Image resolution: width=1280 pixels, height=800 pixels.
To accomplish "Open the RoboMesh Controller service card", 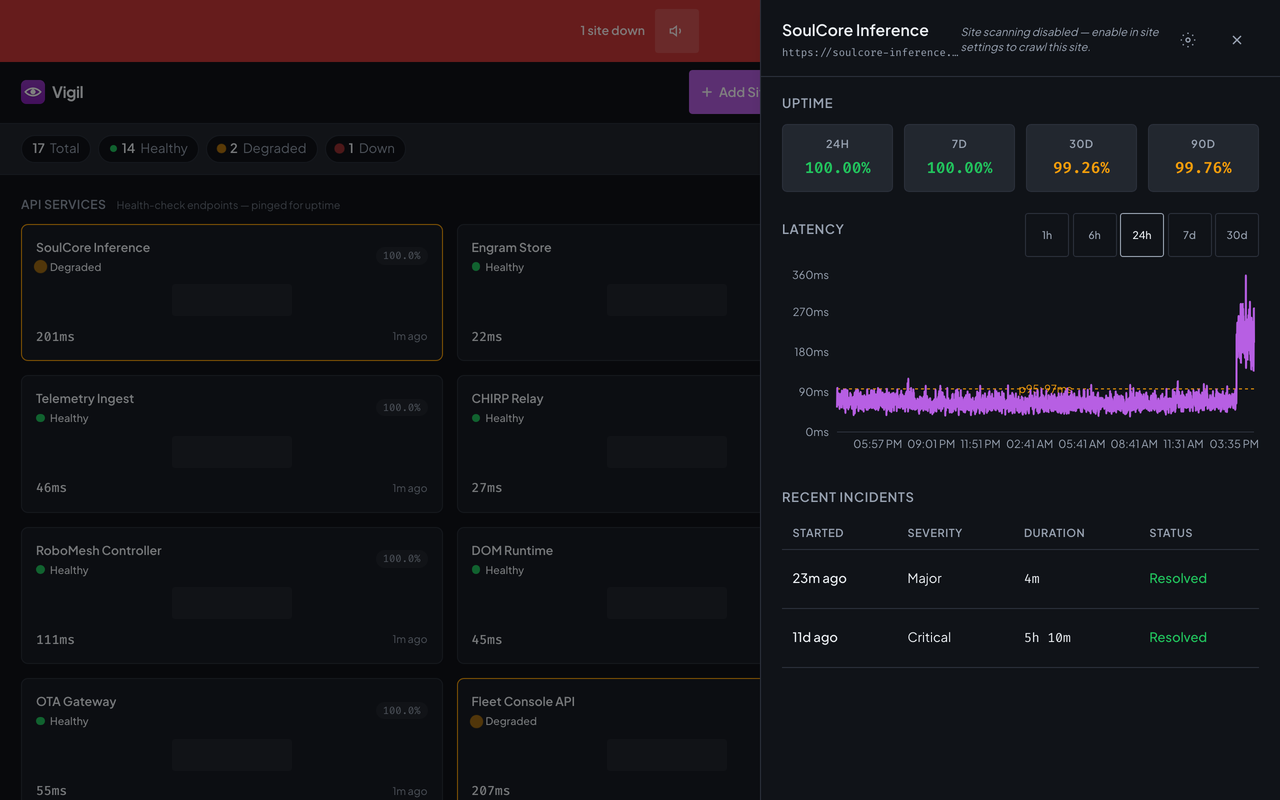I will pyautogui.click(x=232, y=596).
